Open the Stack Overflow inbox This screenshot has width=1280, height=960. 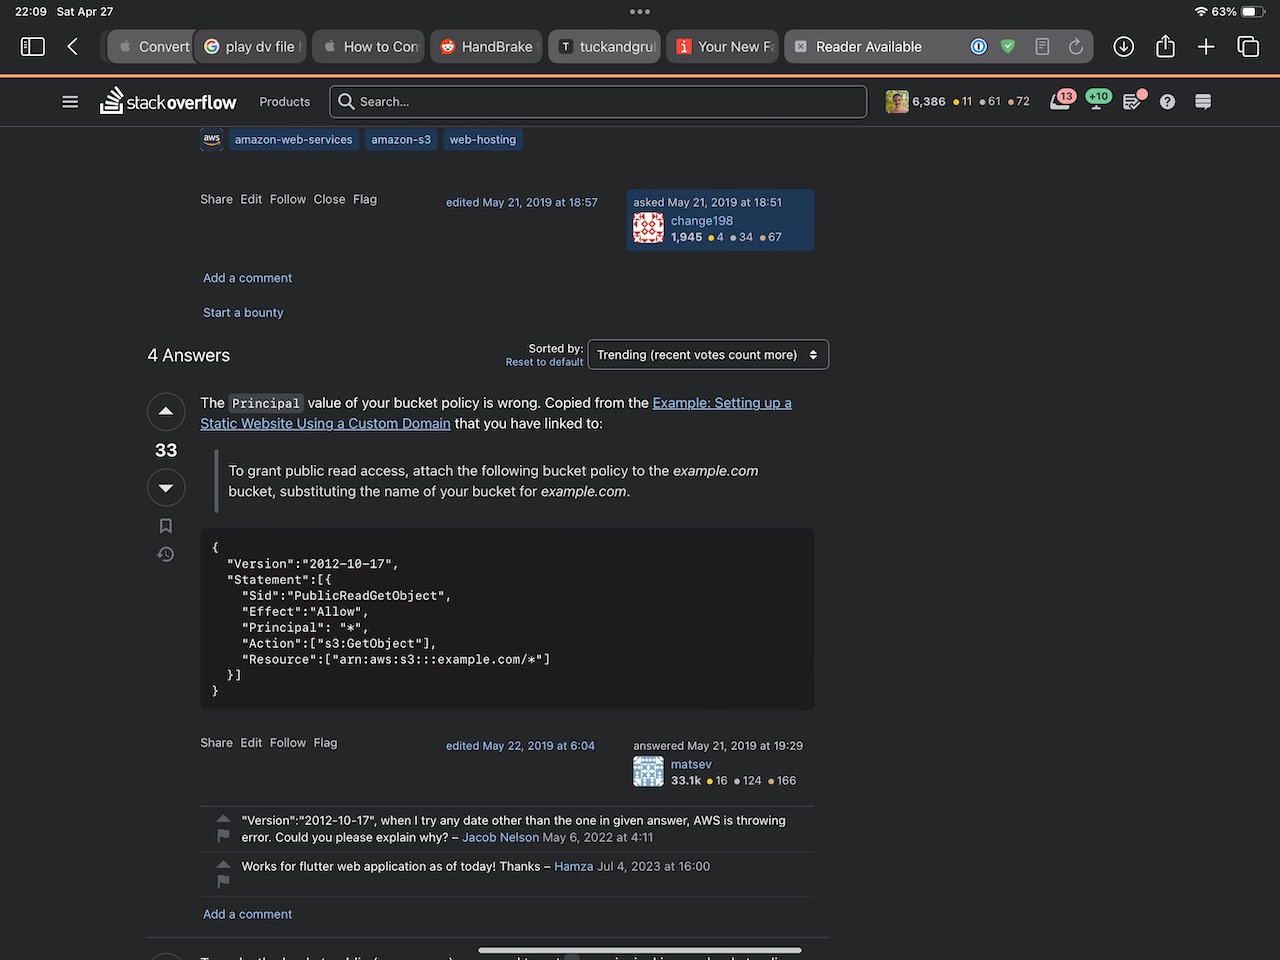click(x=1060, y=101)
